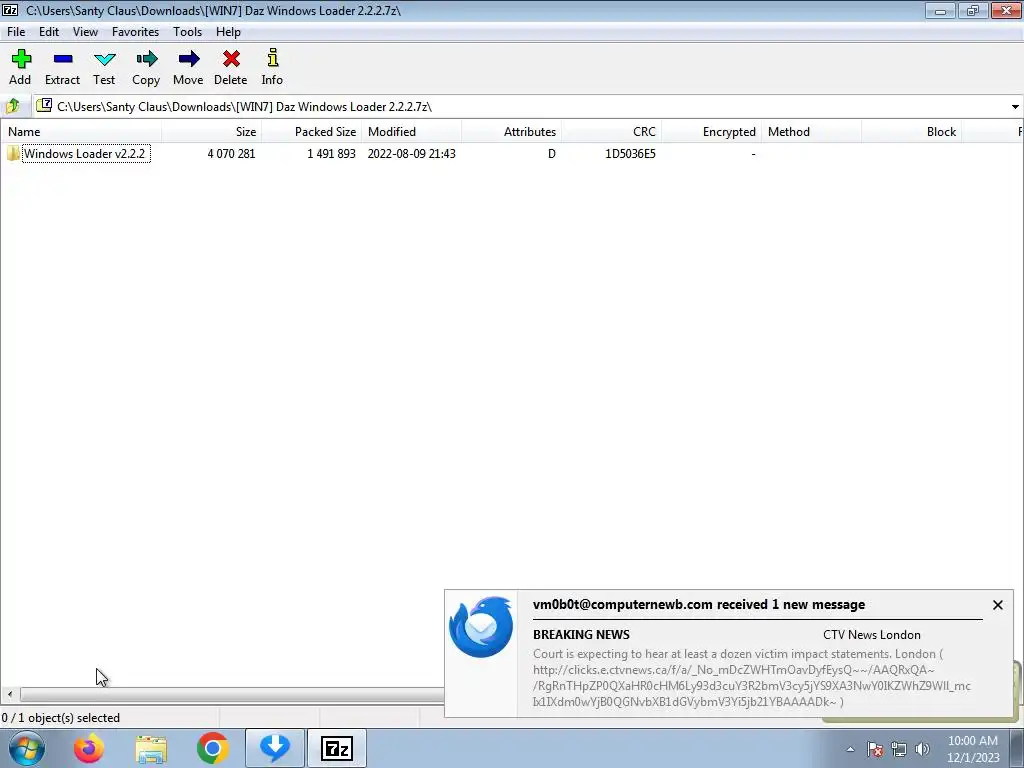The height and width of the screenshot is (768, 1024).
Task: Click the attribute value D
Action: pos(552,153)
